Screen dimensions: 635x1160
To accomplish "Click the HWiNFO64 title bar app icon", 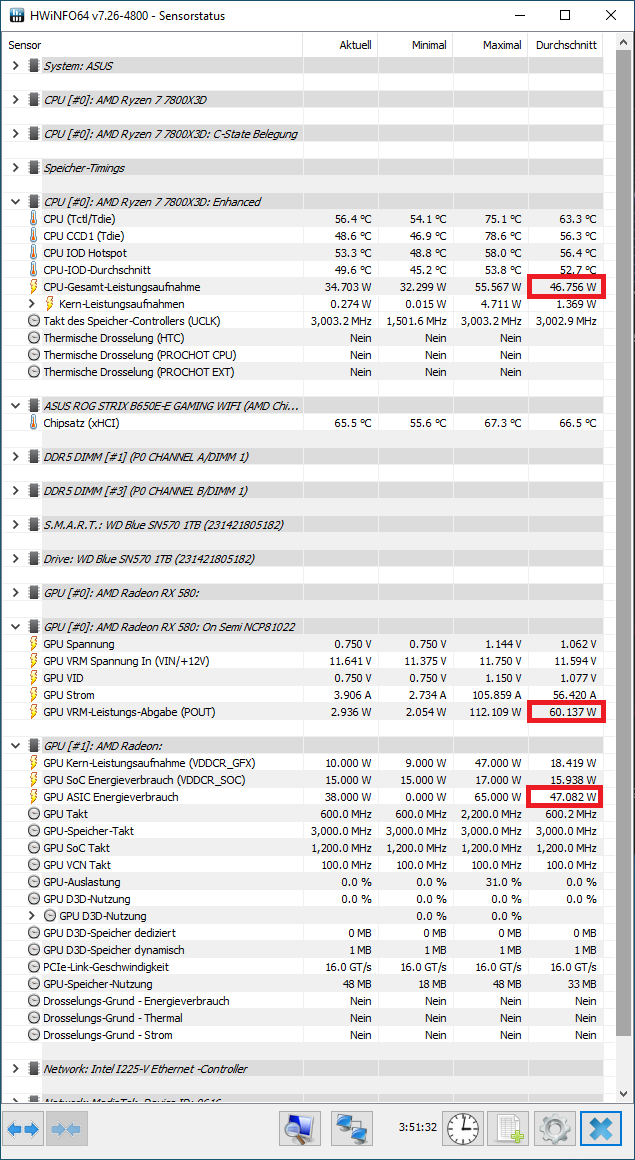I will point(16,16).
